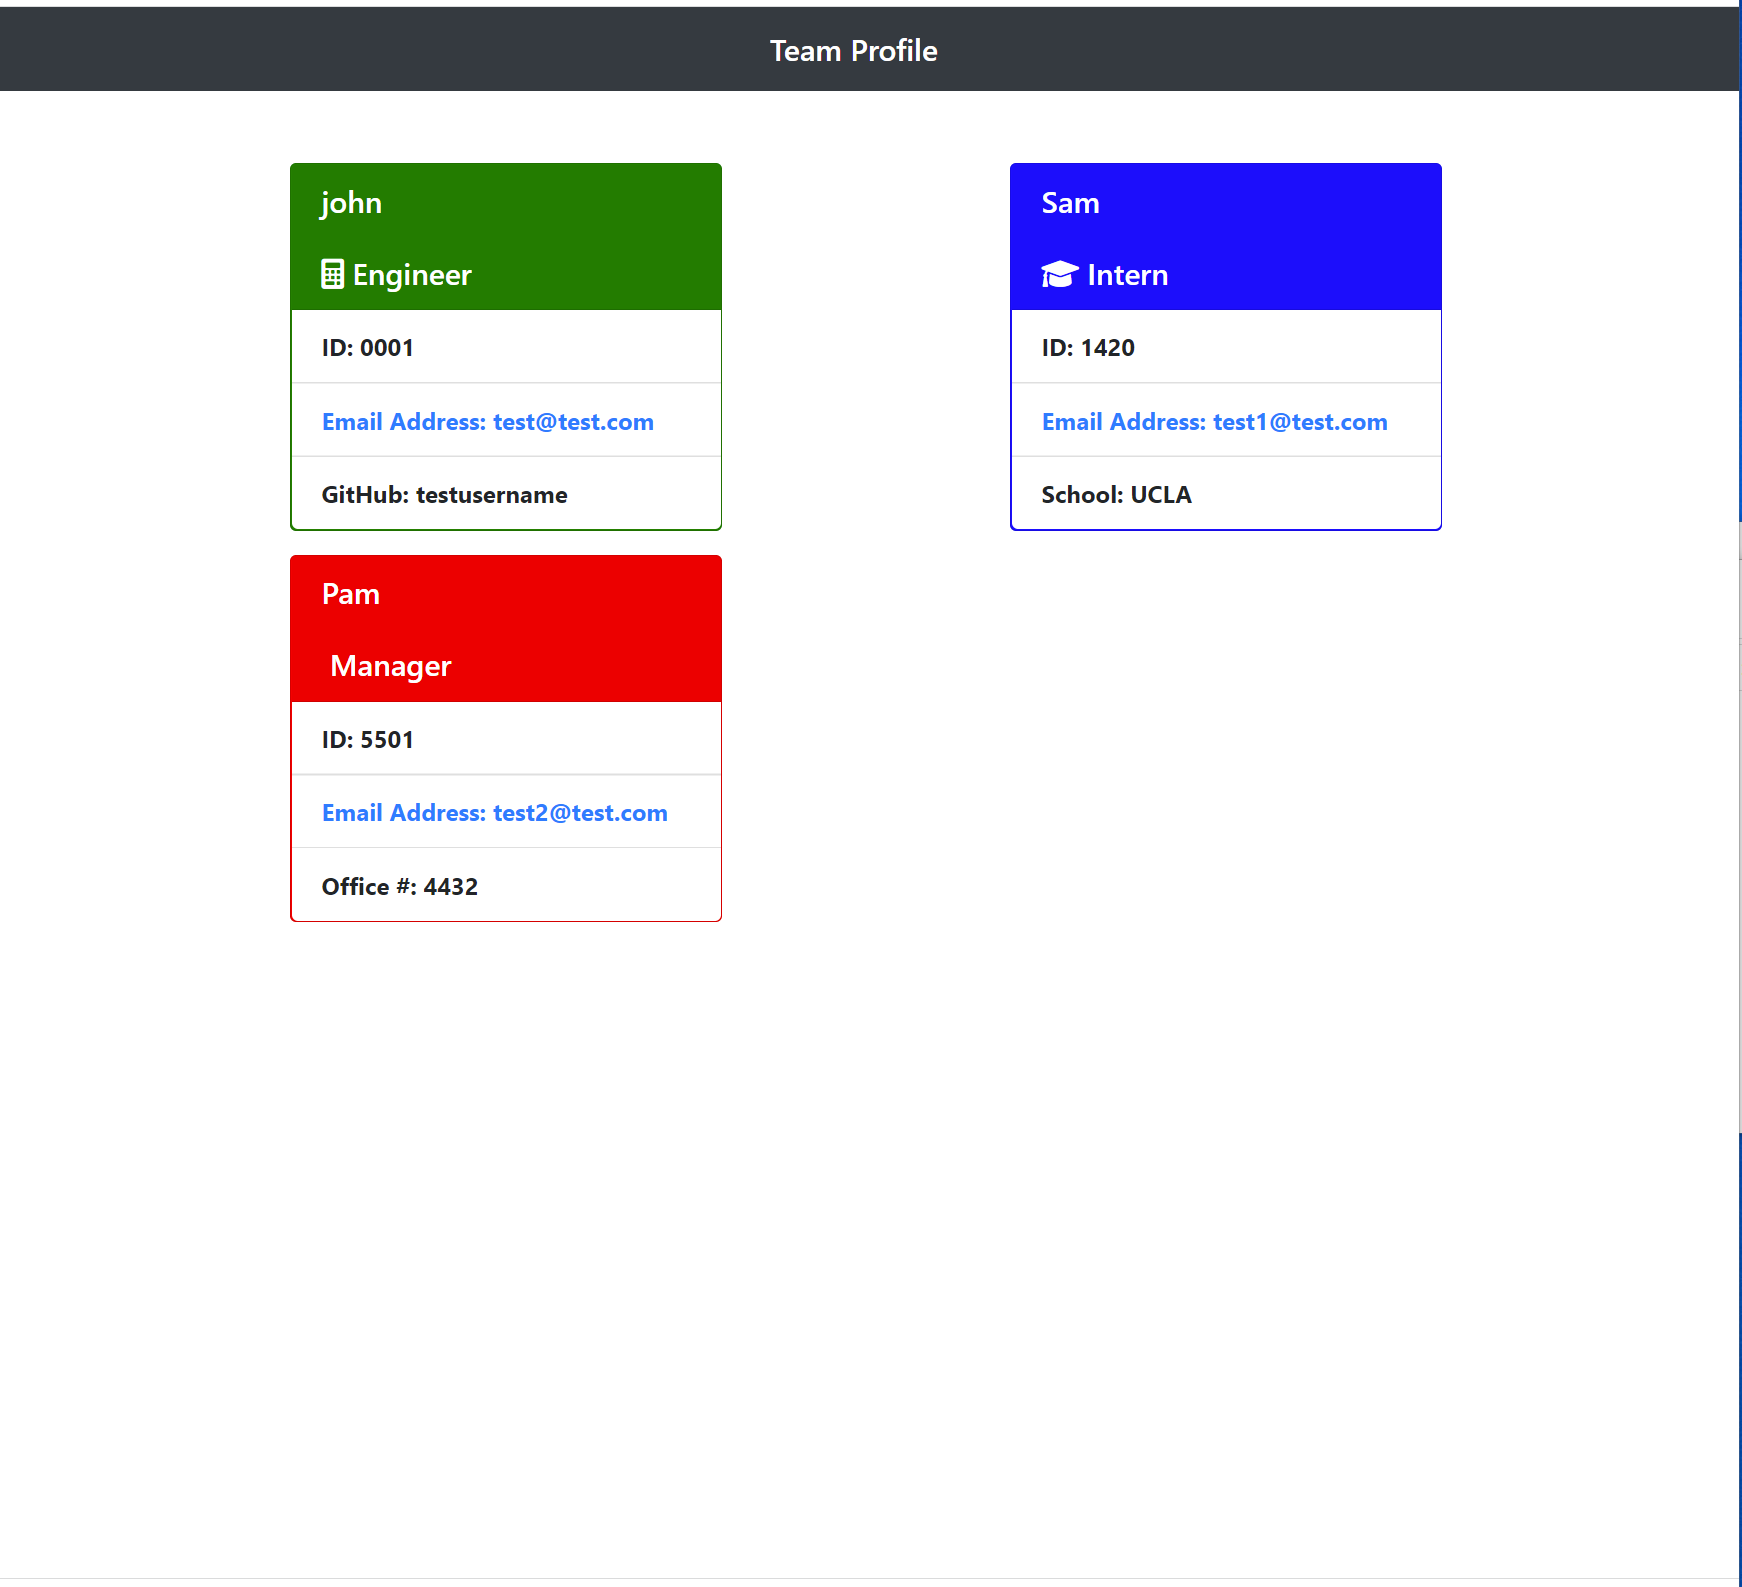
Task: Click the Team Profile title bar
Action: (x=852, y=49)
